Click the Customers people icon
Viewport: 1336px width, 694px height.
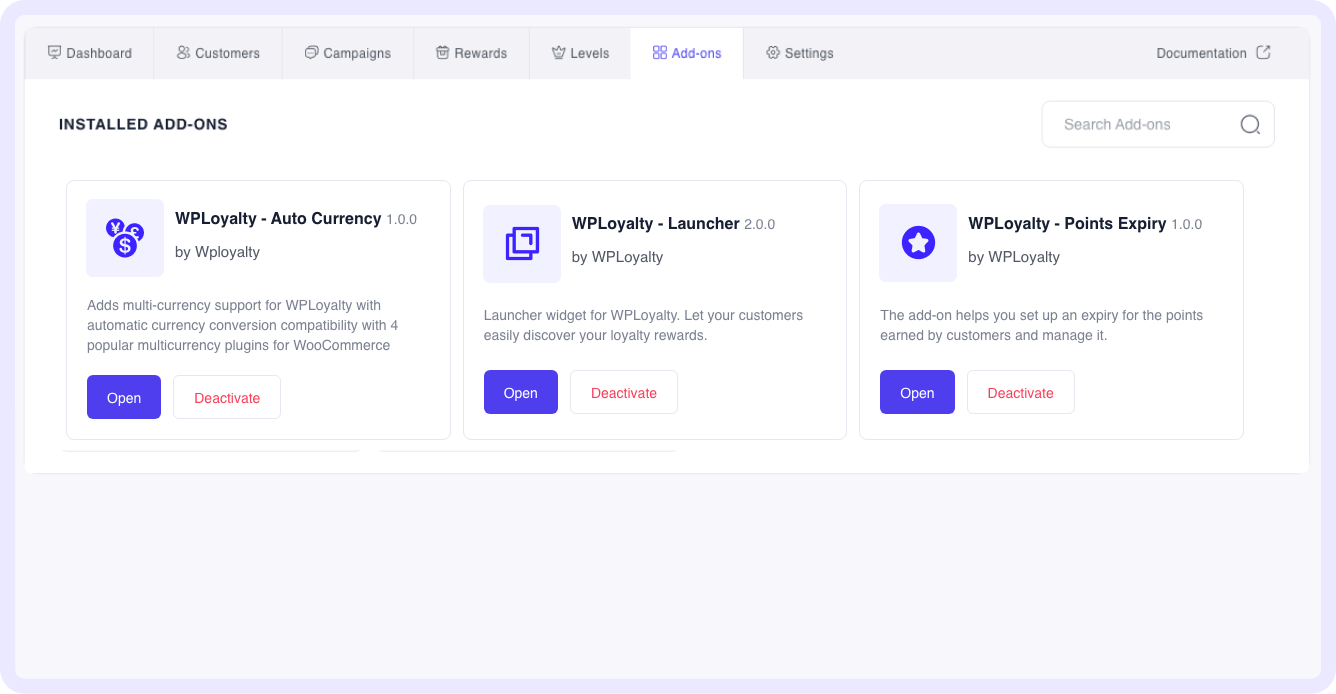point(183,53)
